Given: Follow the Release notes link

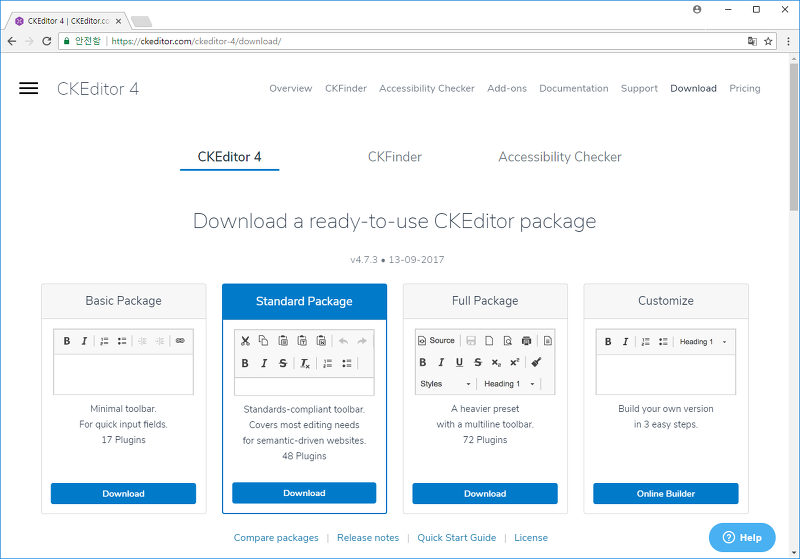Looking at the screenshot, I should pyautogui.click(x=368, y=538).
